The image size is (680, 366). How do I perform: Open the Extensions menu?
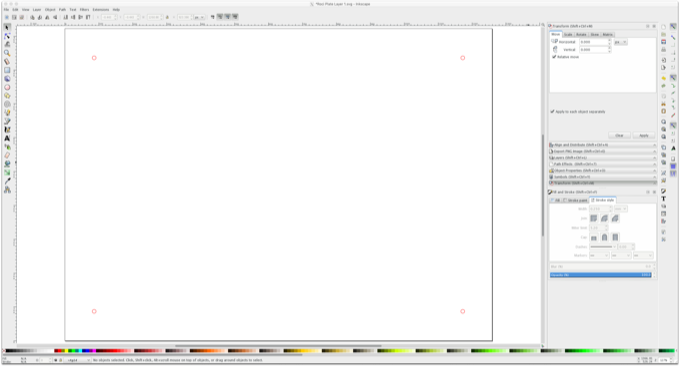click(x=101, y=10)
